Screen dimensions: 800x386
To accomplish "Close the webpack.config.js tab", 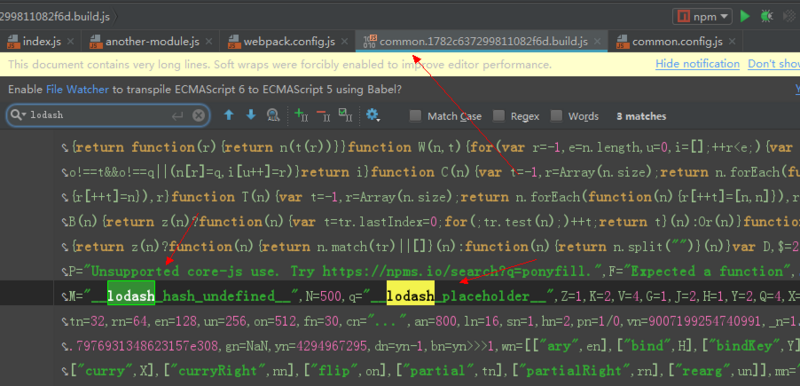I will point(344,42).
